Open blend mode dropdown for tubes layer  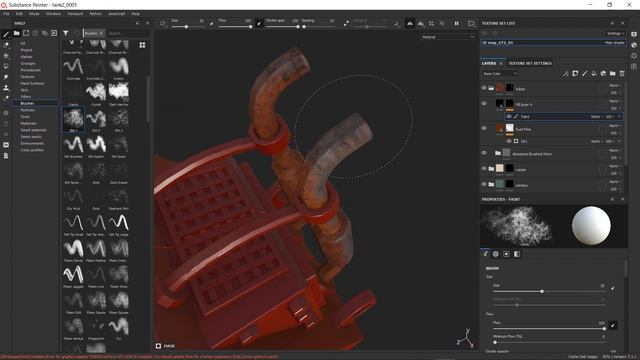click(615, 85)
